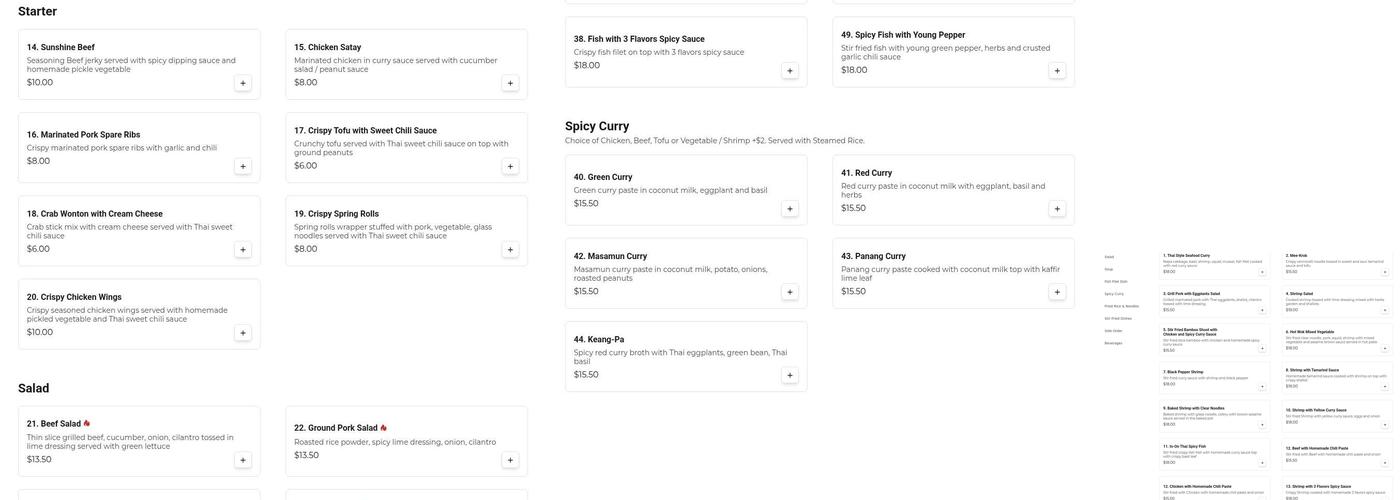Select Beverages in the small category sidebar
1400x500 pixels.
[x=1113, y=343]
